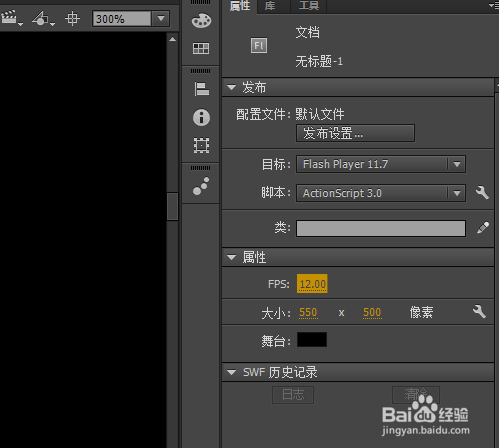Open the Motion Presets panel icon
This screenshot has width=499, height=448.
click(201, 186)
